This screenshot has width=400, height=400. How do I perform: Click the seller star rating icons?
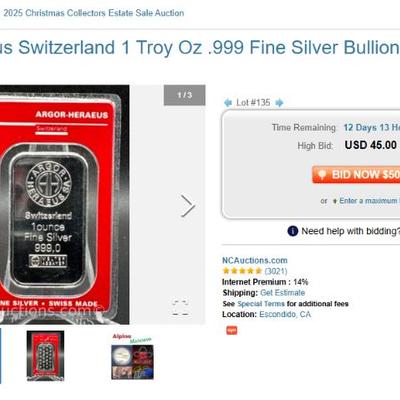click(x=242, y=271)
